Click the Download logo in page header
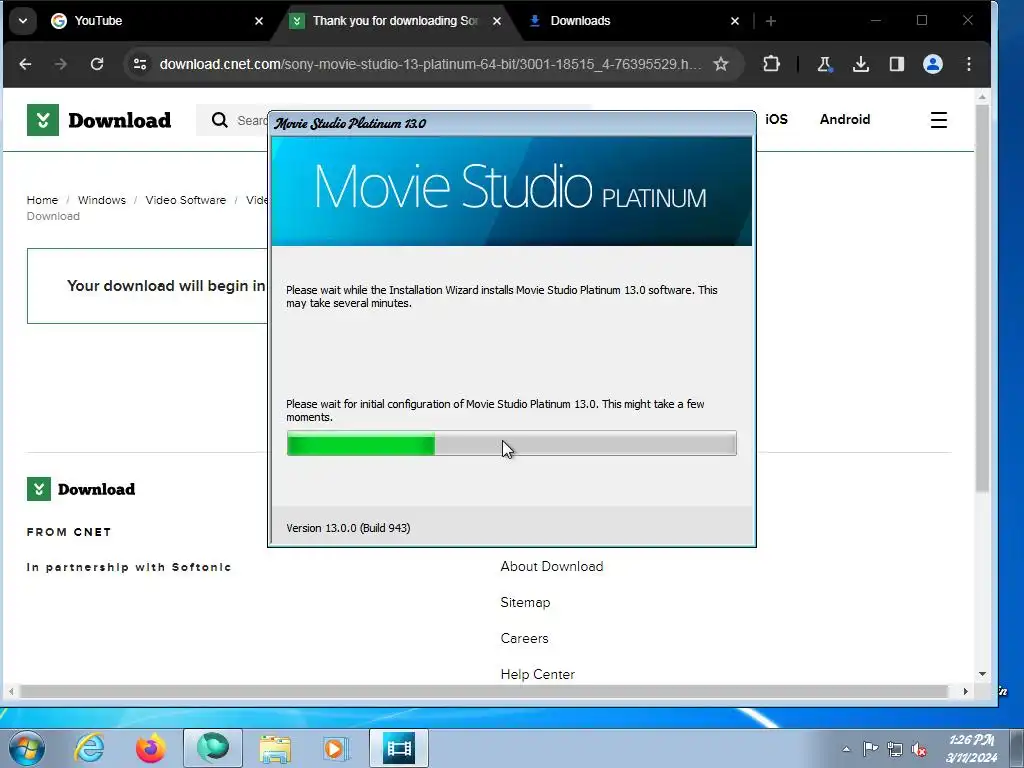1024x768 pixels. click(99, 120)
